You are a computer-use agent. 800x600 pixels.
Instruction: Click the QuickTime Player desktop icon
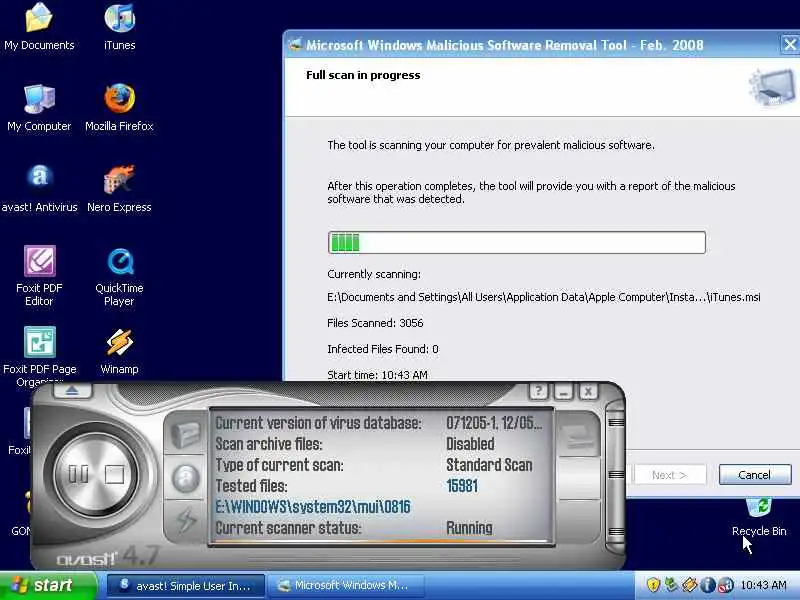tap(119, 277)
